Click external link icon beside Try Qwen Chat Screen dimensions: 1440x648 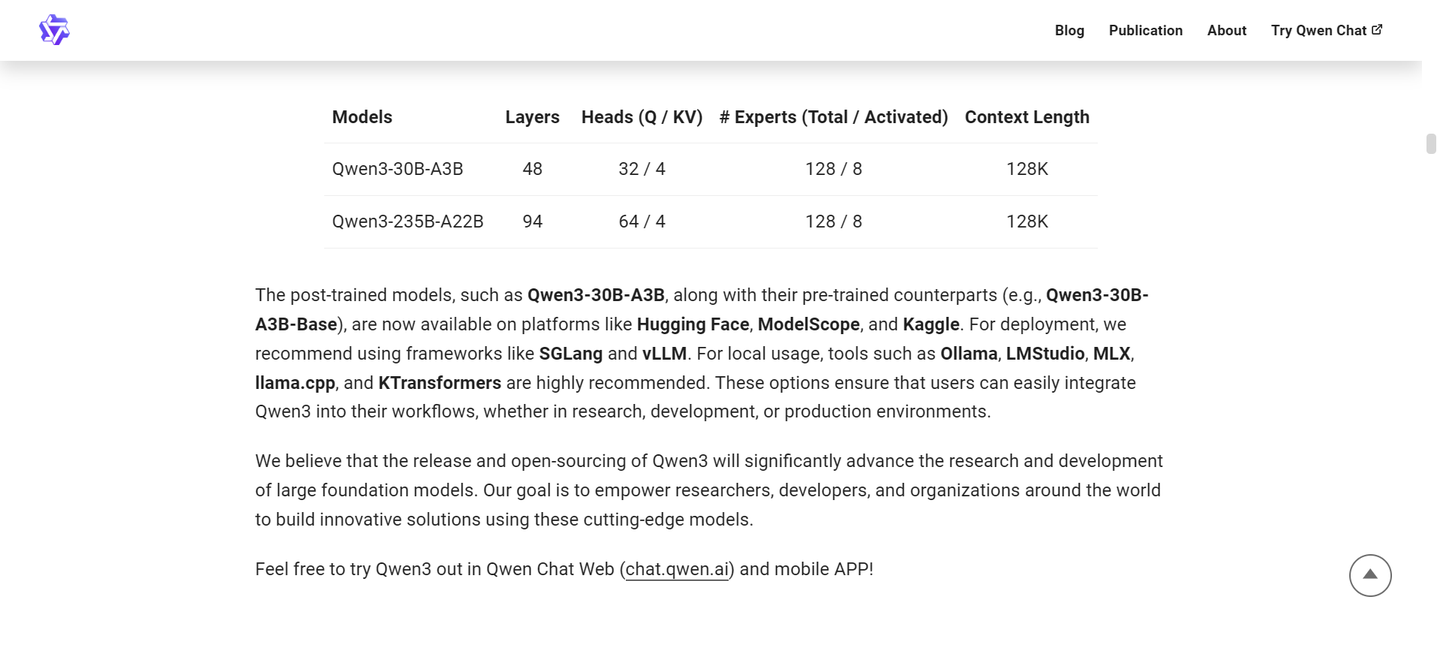(x=1377, y=30)
